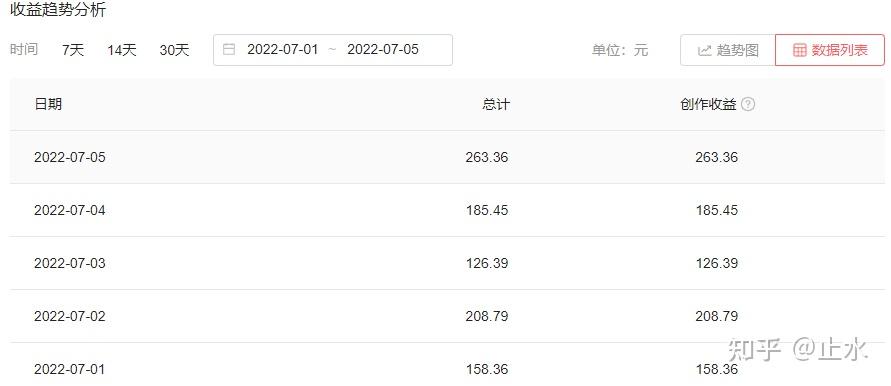Viewport: 891px width, 386px height.
Task: Select the 7天 time range
Action: tap(73, 50)
